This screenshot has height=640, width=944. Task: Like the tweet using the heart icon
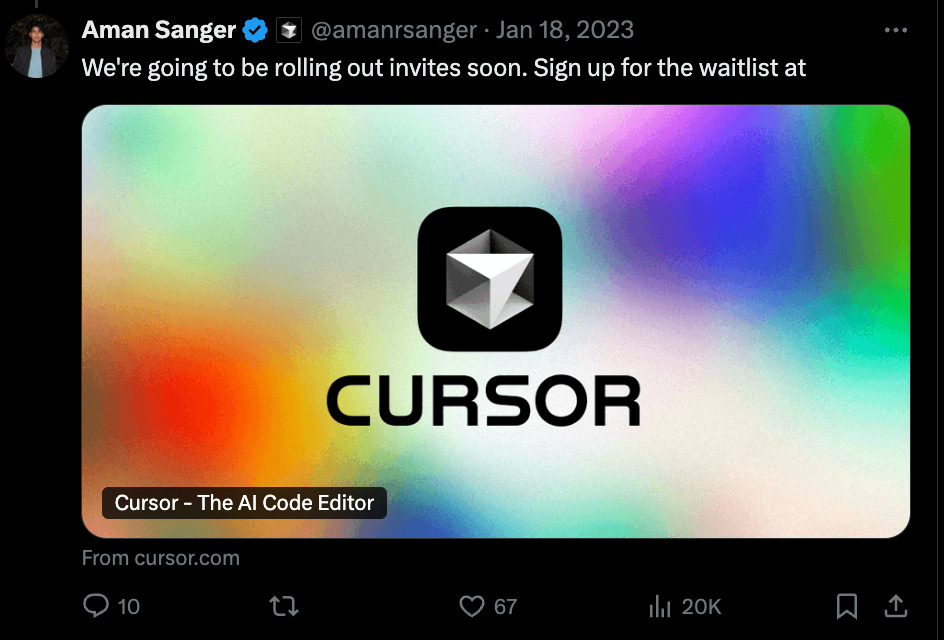click(471, 606)
